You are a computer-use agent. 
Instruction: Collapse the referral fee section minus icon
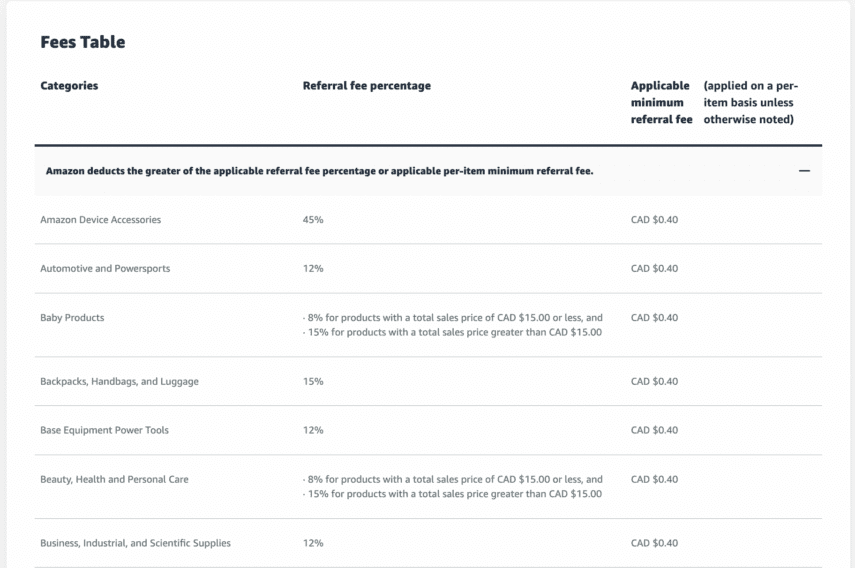804,171
